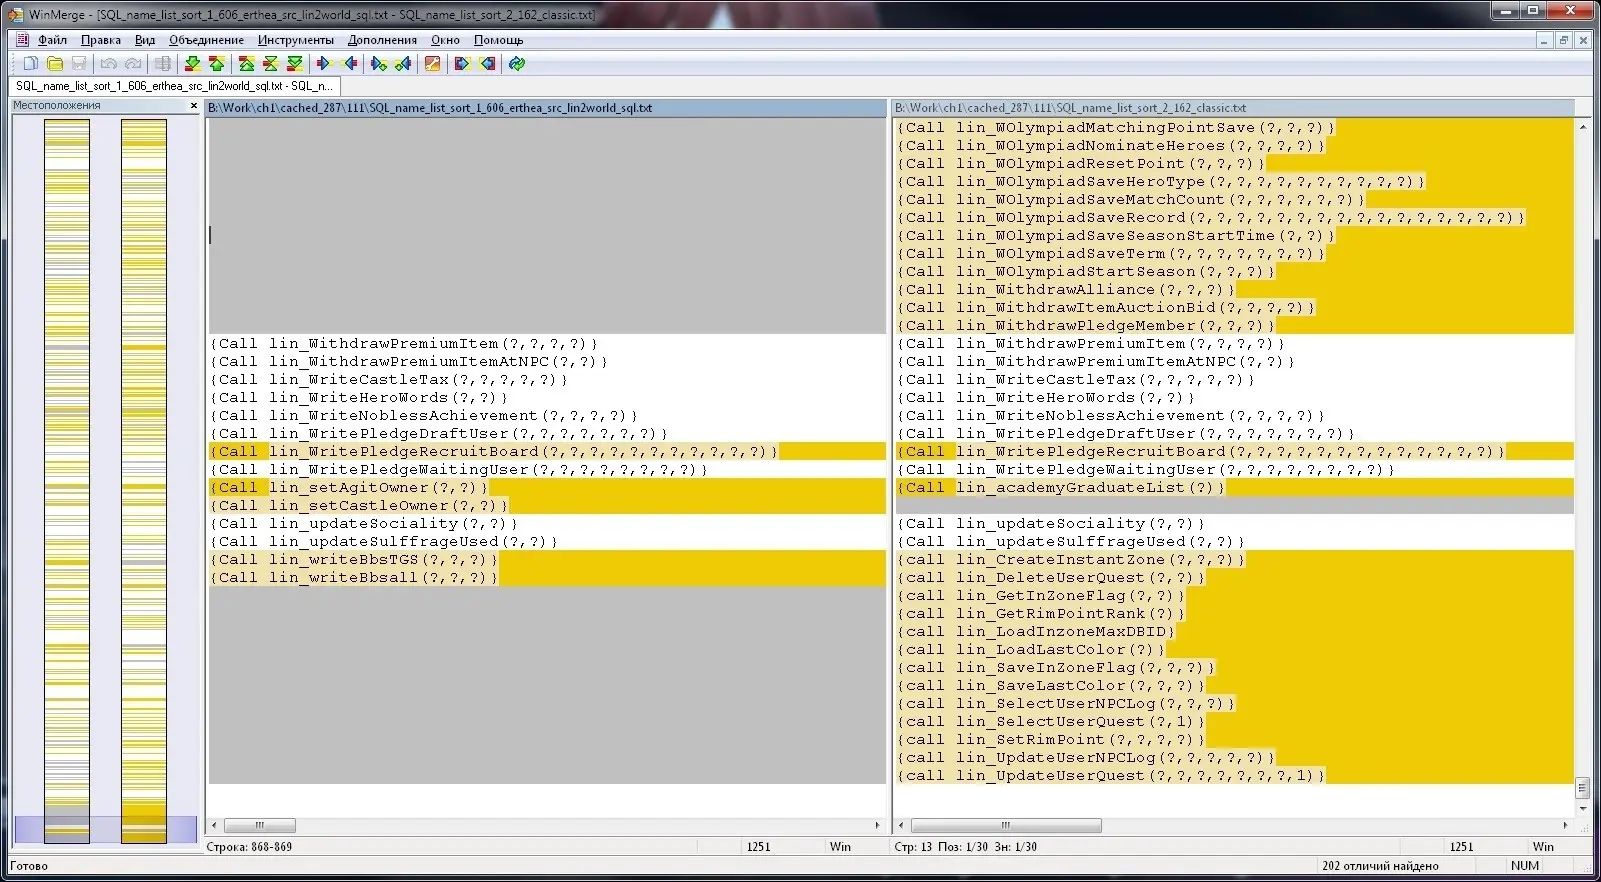Open the Файл menu
The image size is (1601, 882).
tap(53, 40)
